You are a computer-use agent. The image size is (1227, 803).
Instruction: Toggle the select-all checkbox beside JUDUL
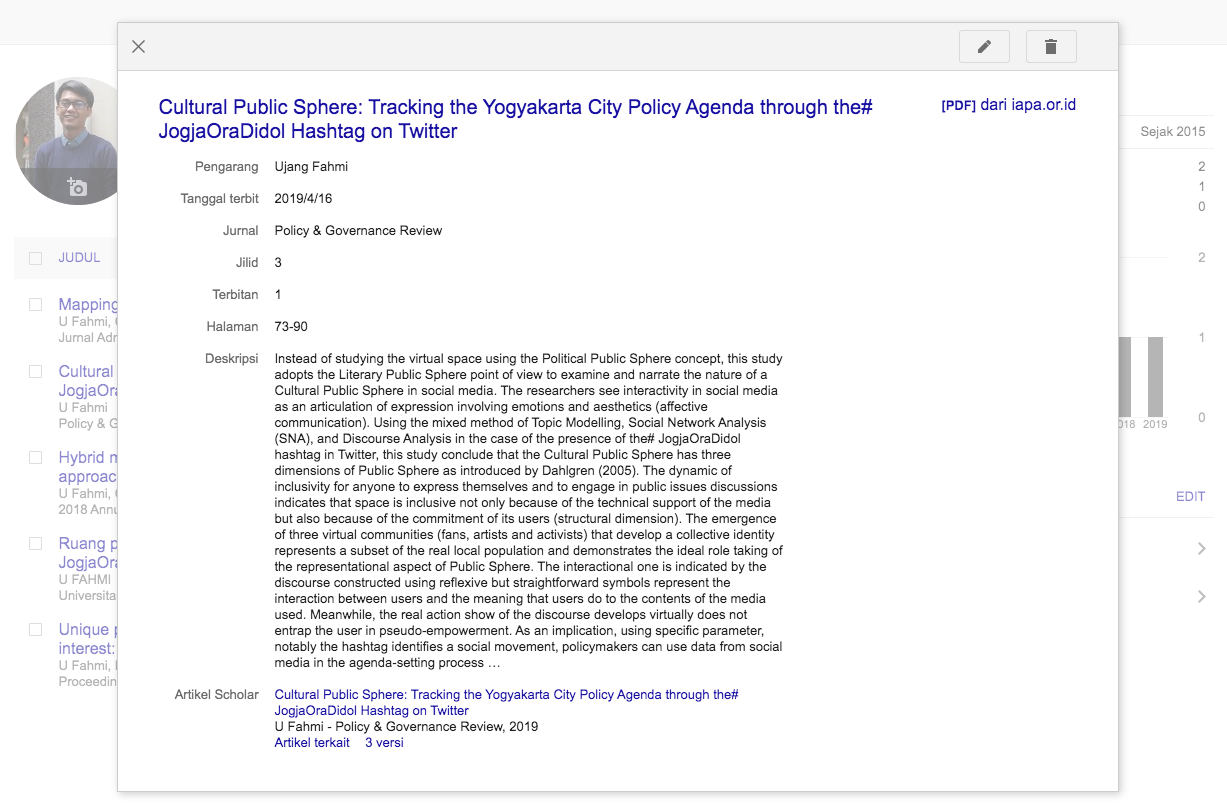(36, 258)
